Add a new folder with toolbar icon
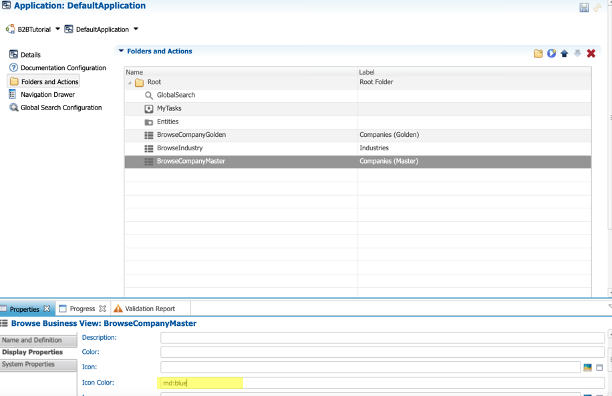612x396 pixels. point(538,53)
